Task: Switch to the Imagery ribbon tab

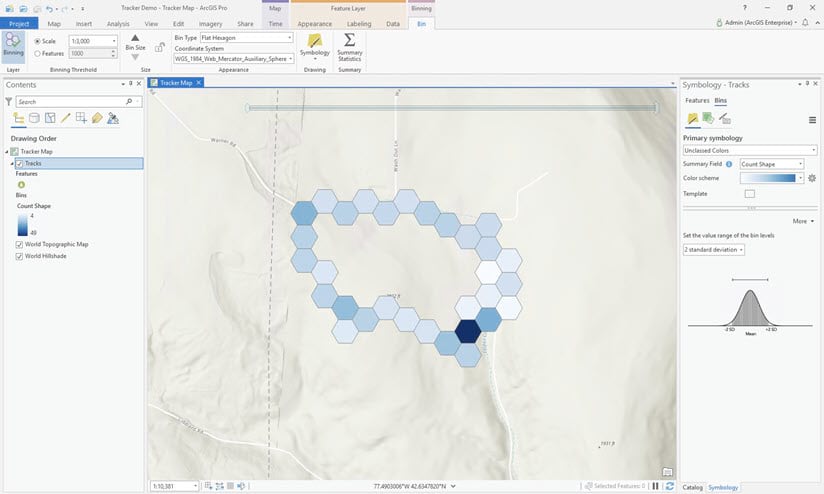Action: coord(210,24)
